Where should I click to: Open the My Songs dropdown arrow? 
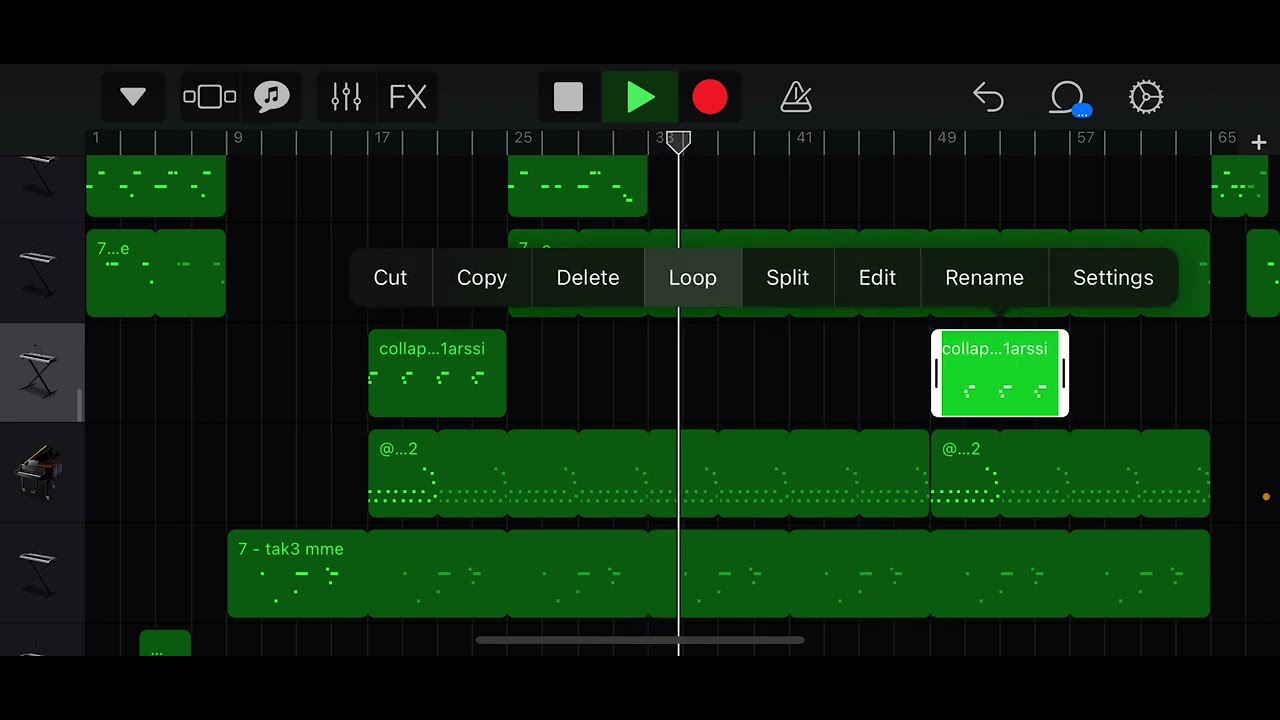(x=133, y=97)
